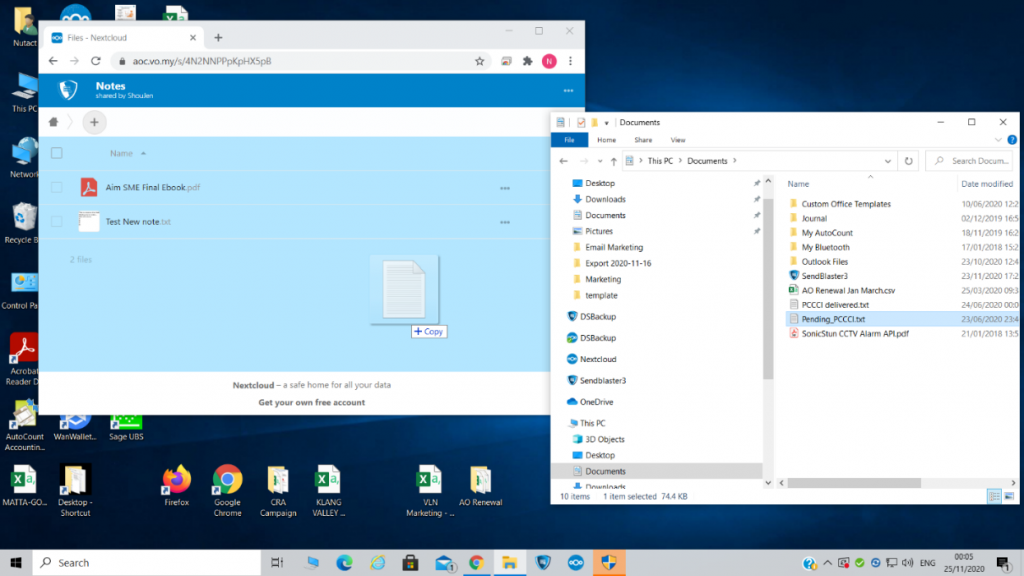Click the Documents breadcrumb in address bar
This screenshot has width=1024, height=576.
(707, 161)
